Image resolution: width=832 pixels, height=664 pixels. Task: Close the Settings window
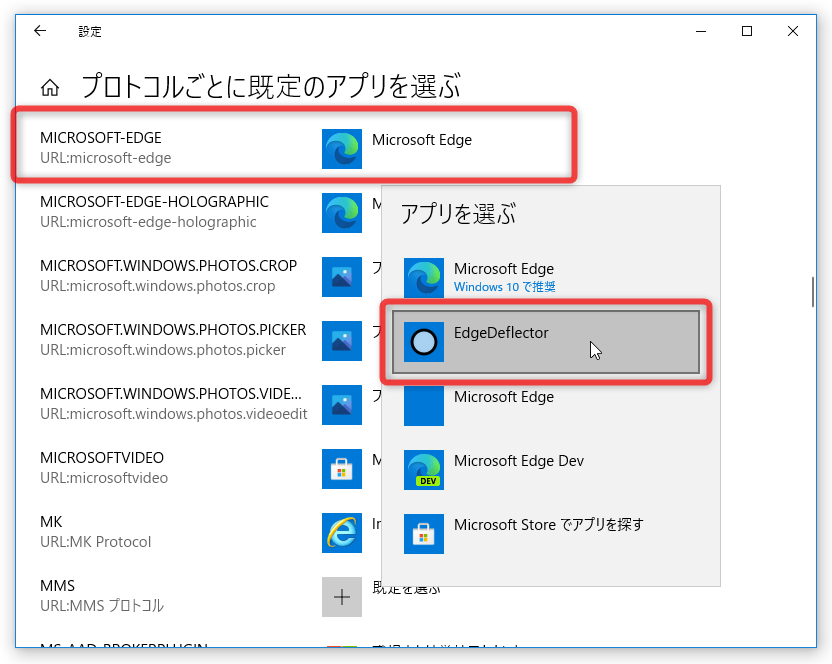click(793, 31)
